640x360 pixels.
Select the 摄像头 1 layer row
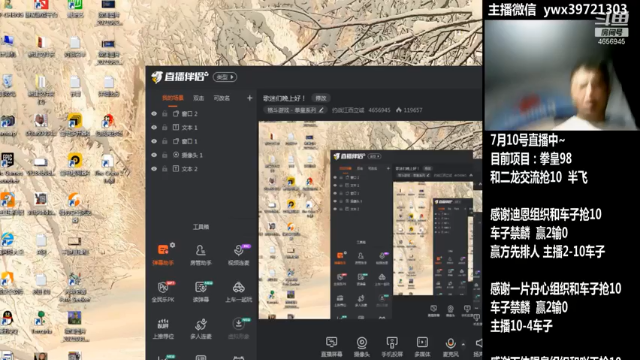click(x=202, y=155)
